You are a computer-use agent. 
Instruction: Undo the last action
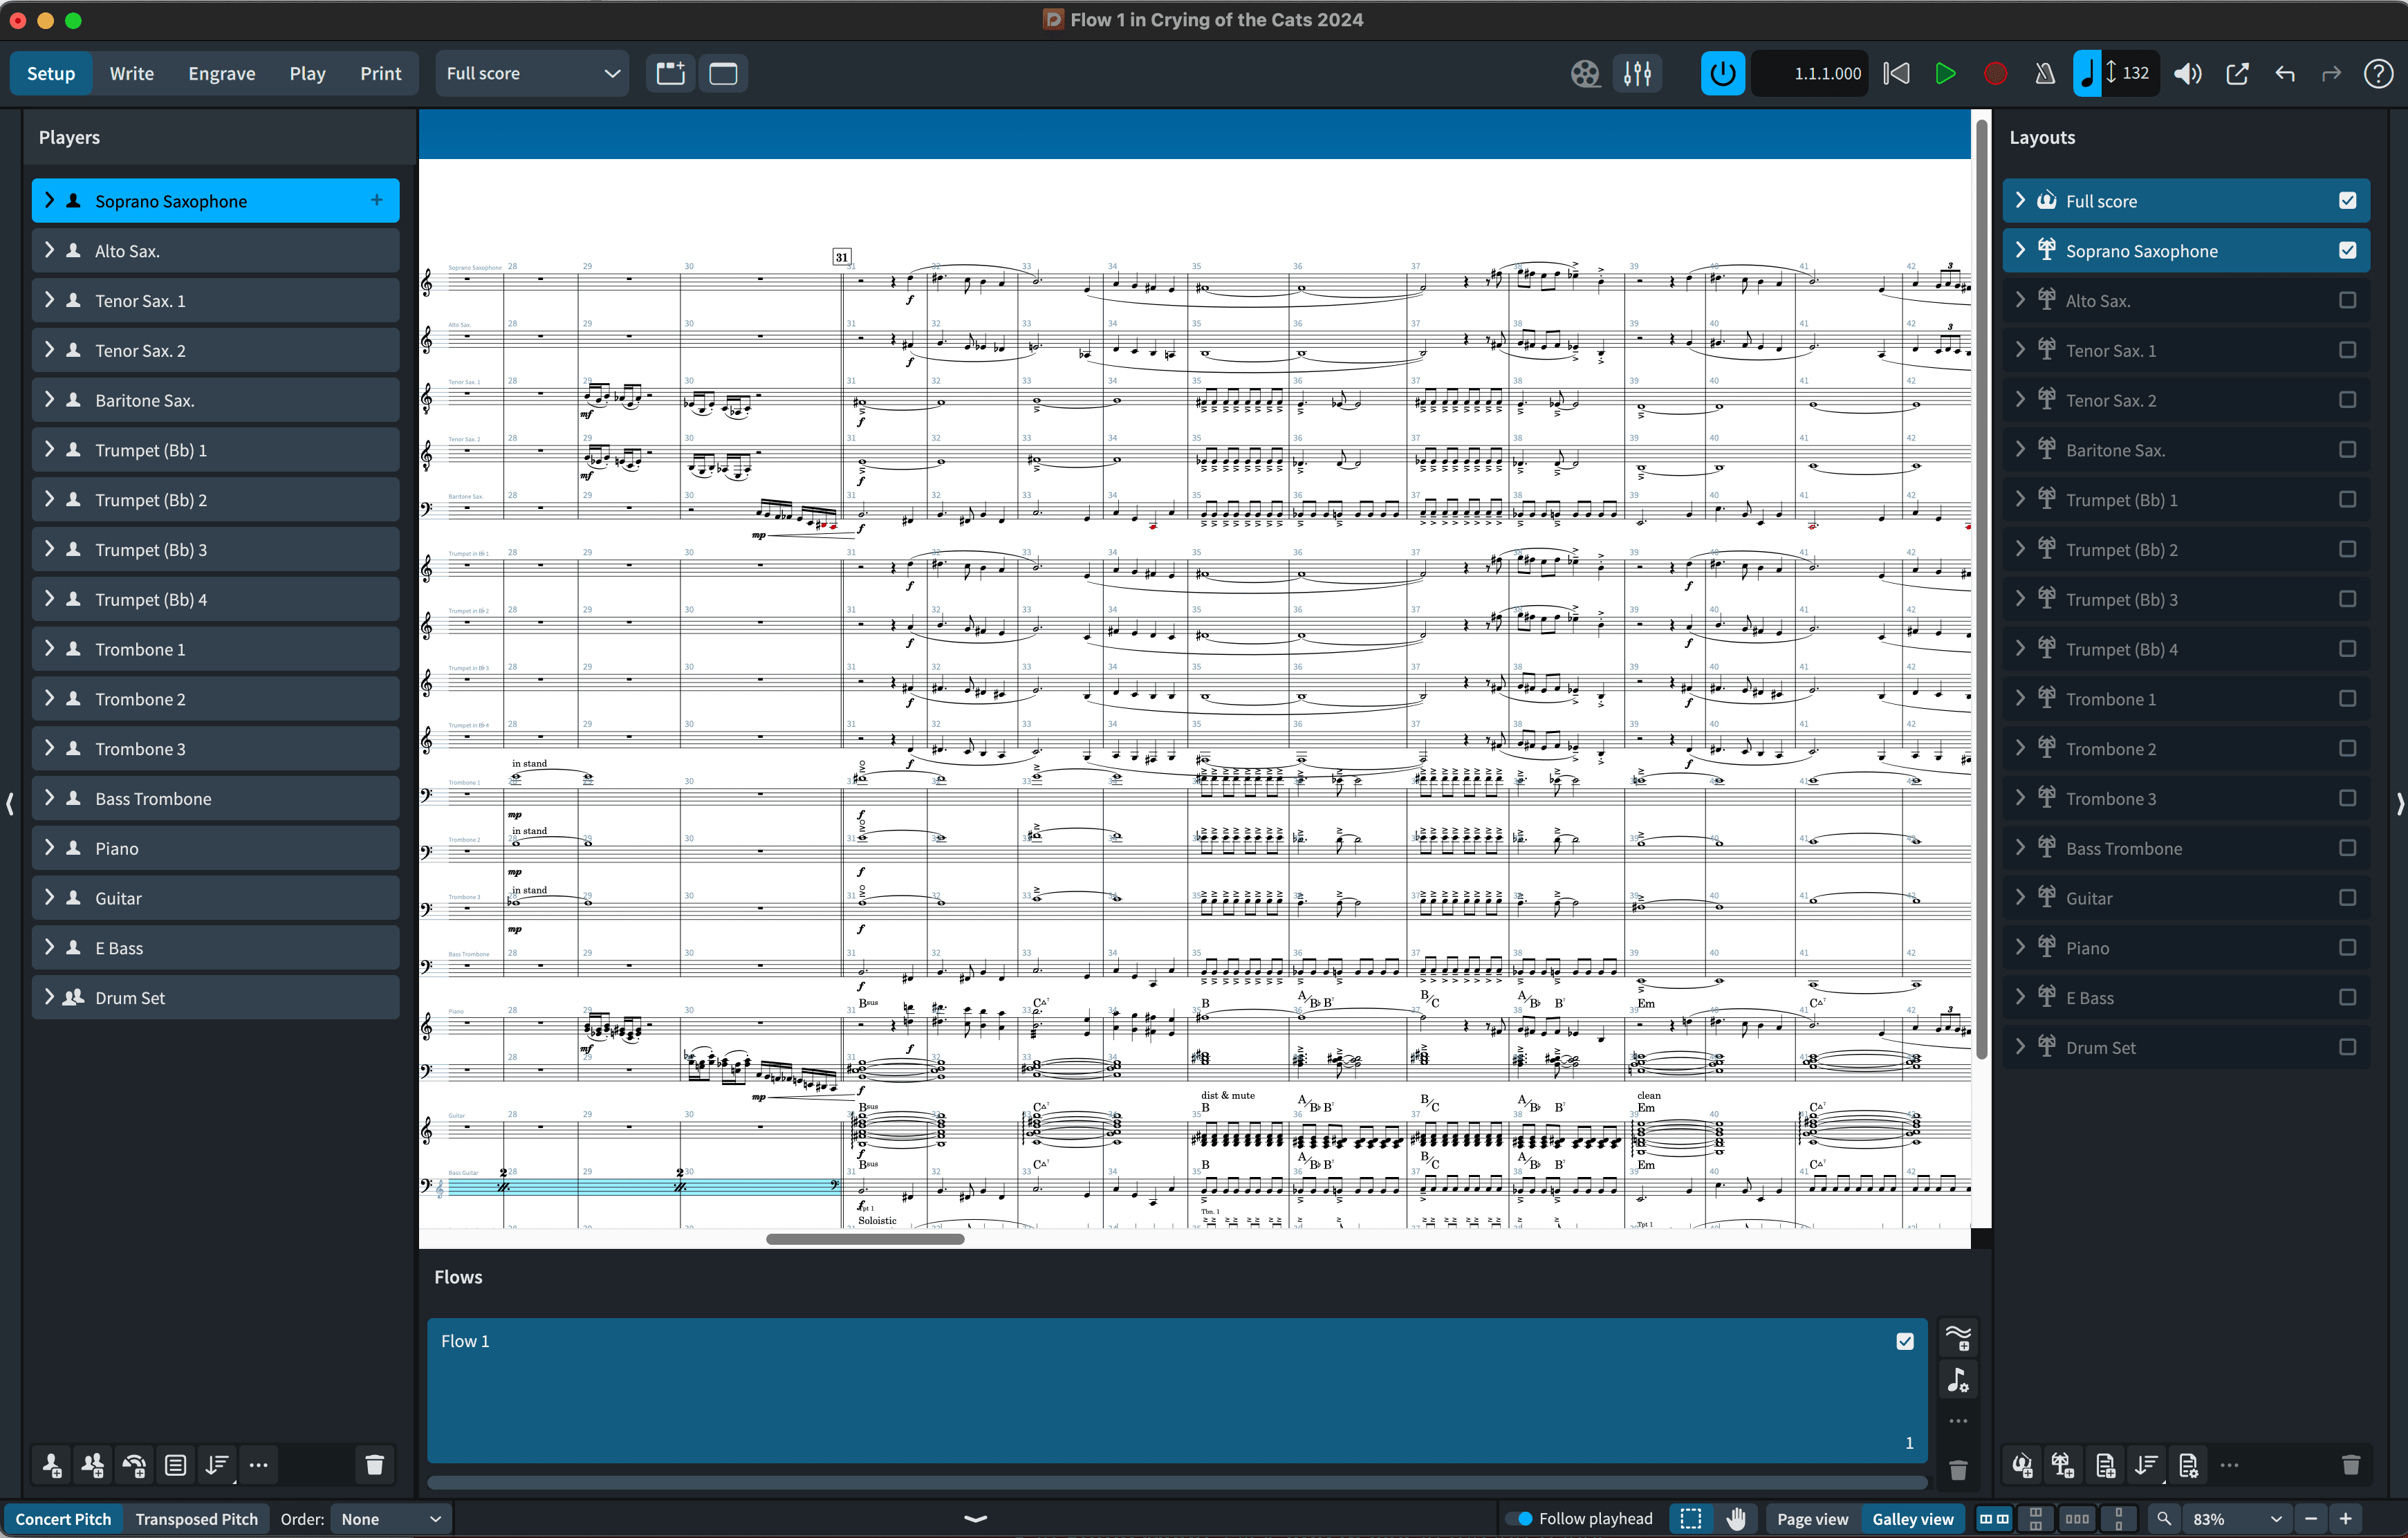pyautogui.click(x=2285, y=74)
